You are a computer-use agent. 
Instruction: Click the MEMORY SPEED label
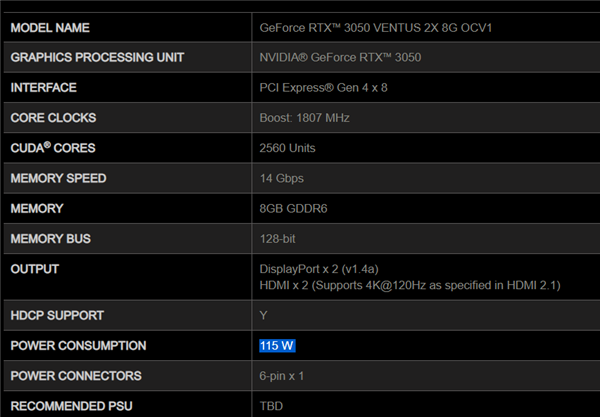pos(58,179)
